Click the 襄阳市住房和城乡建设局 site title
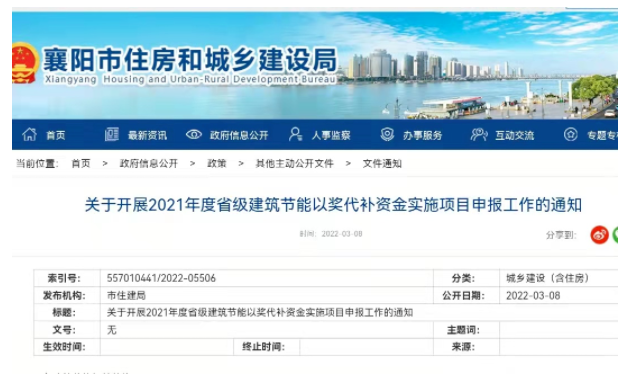Viewport: 628px width, 392px height. tap(190, 60)
